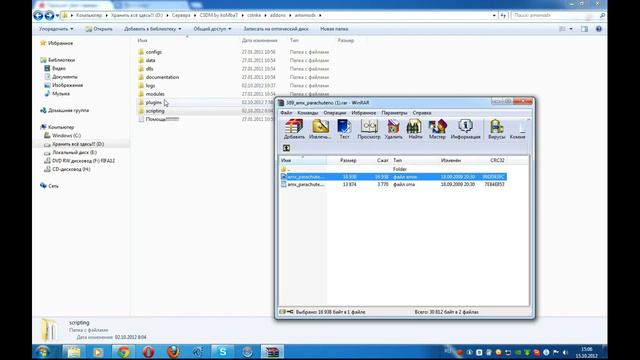
Task: Click the 'addons' segment in the address bar
Action: (278, 16)
